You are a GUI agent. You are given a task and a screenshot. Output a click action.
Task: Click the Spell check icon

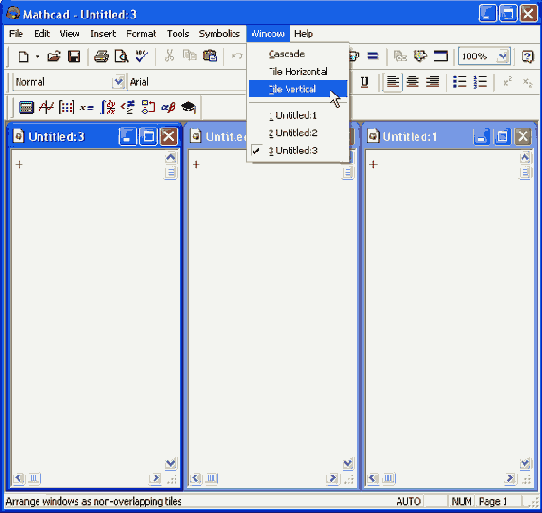(x=141, y=56)
